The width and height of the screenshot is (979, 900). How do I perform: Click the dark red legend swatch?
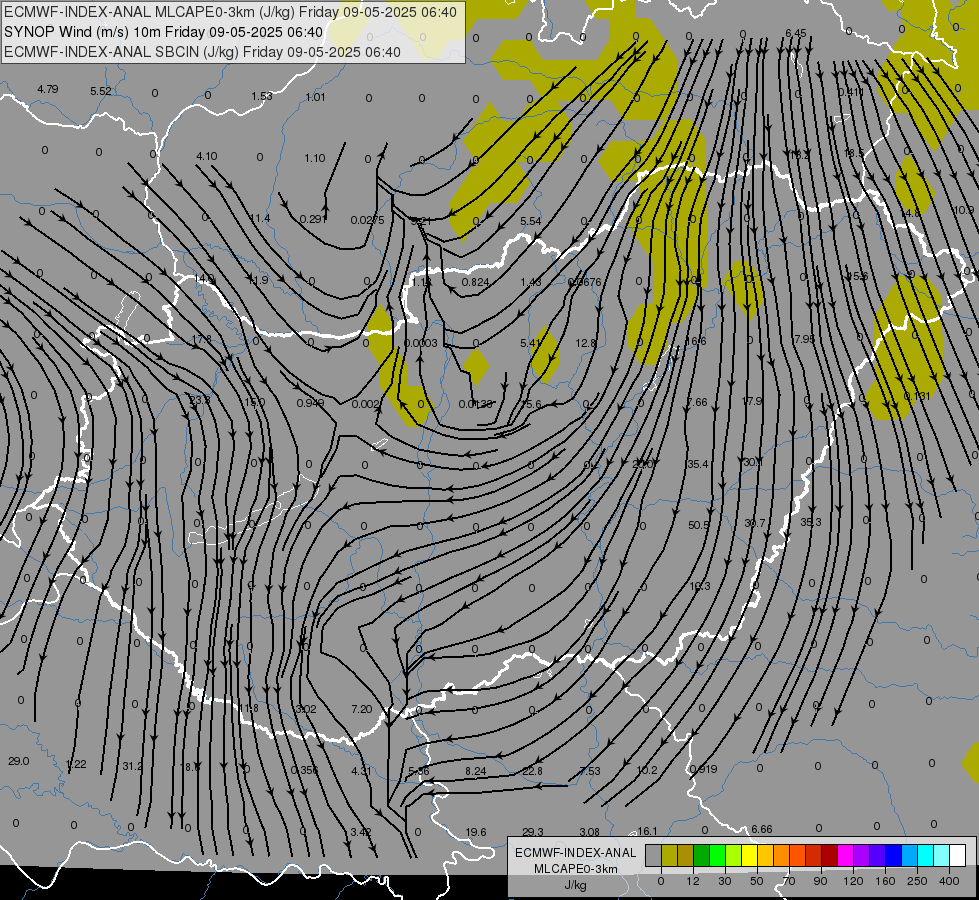tap(829, 855)
